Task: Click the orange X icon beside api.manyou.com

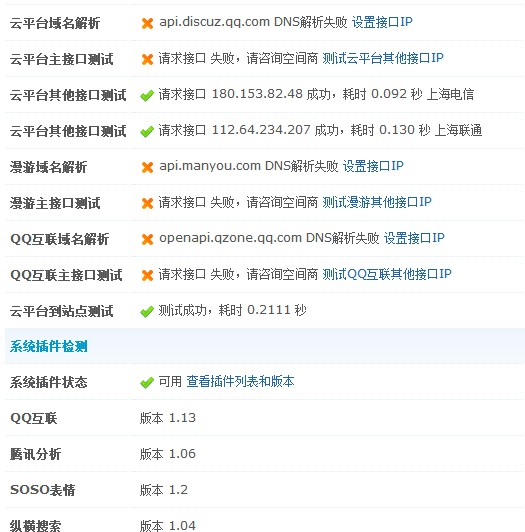Action: (147, 167)
